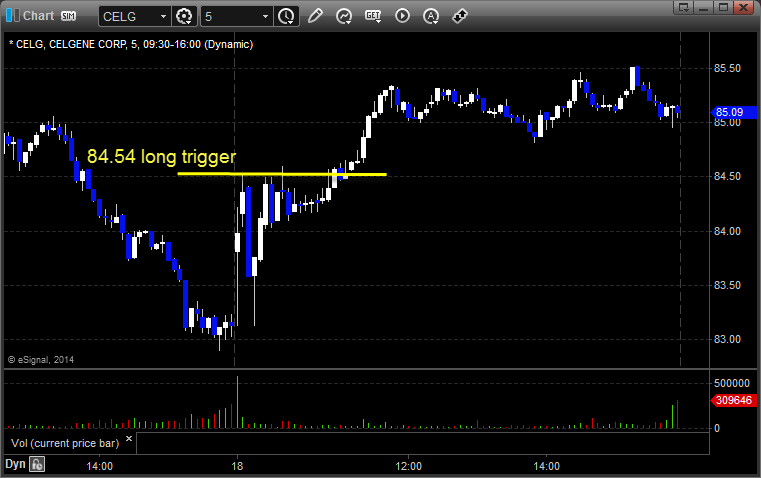Click the 18 date axis label
This screenshot has height=478, width=761.
pyautogui.click(x=237, y=466)
